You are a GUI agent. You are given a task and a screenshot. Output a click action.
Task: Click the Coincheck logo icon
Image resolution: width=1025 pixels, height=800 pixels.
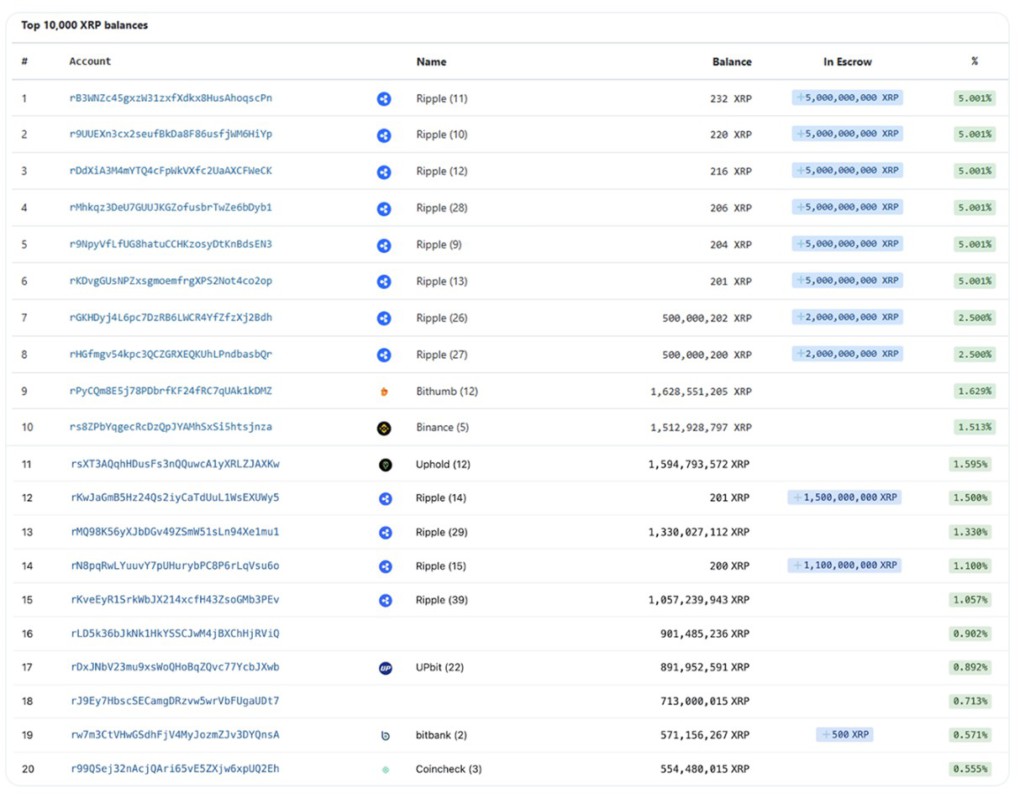(386, 770)
